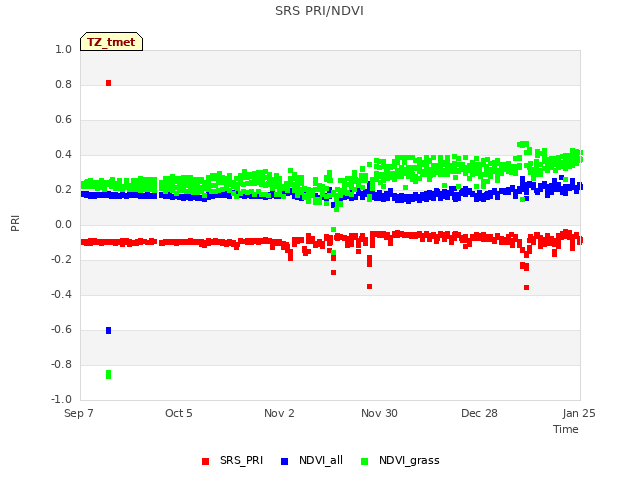This screenshot has width=640, height=480.
Task: Click the green outlier point near -0.85
Action: point(109,374)
